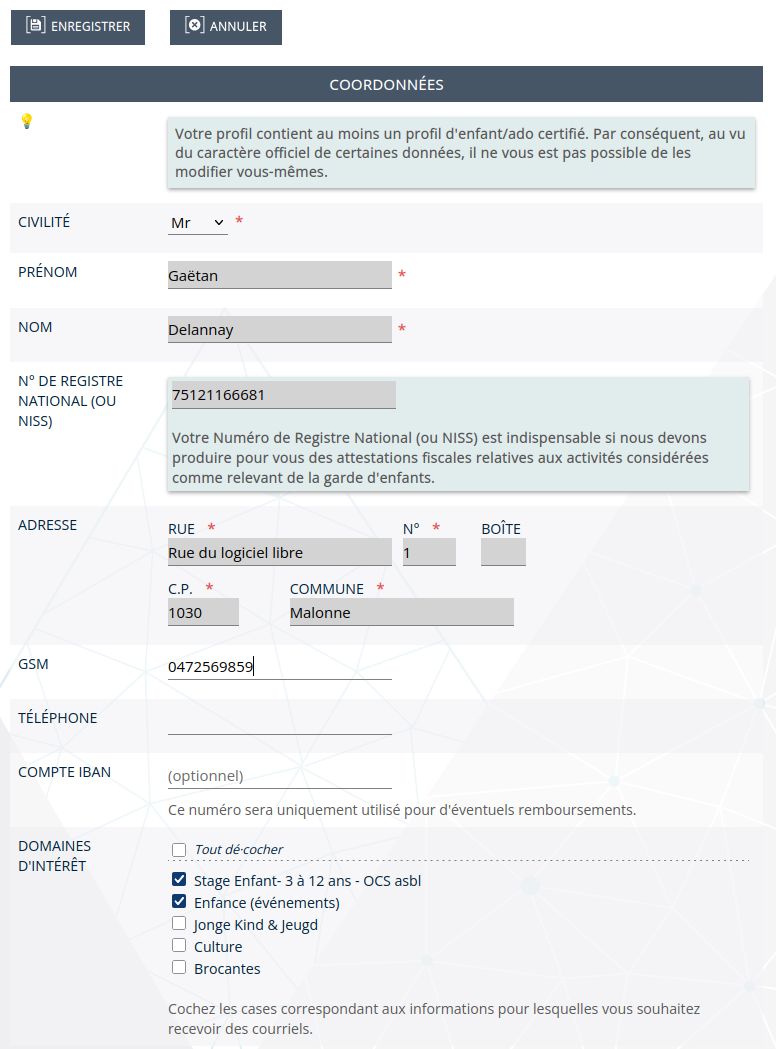Click the Prénom field containing Gaëtan
This screenshot has height=1049, width=776.
click(x=280, y=275)
